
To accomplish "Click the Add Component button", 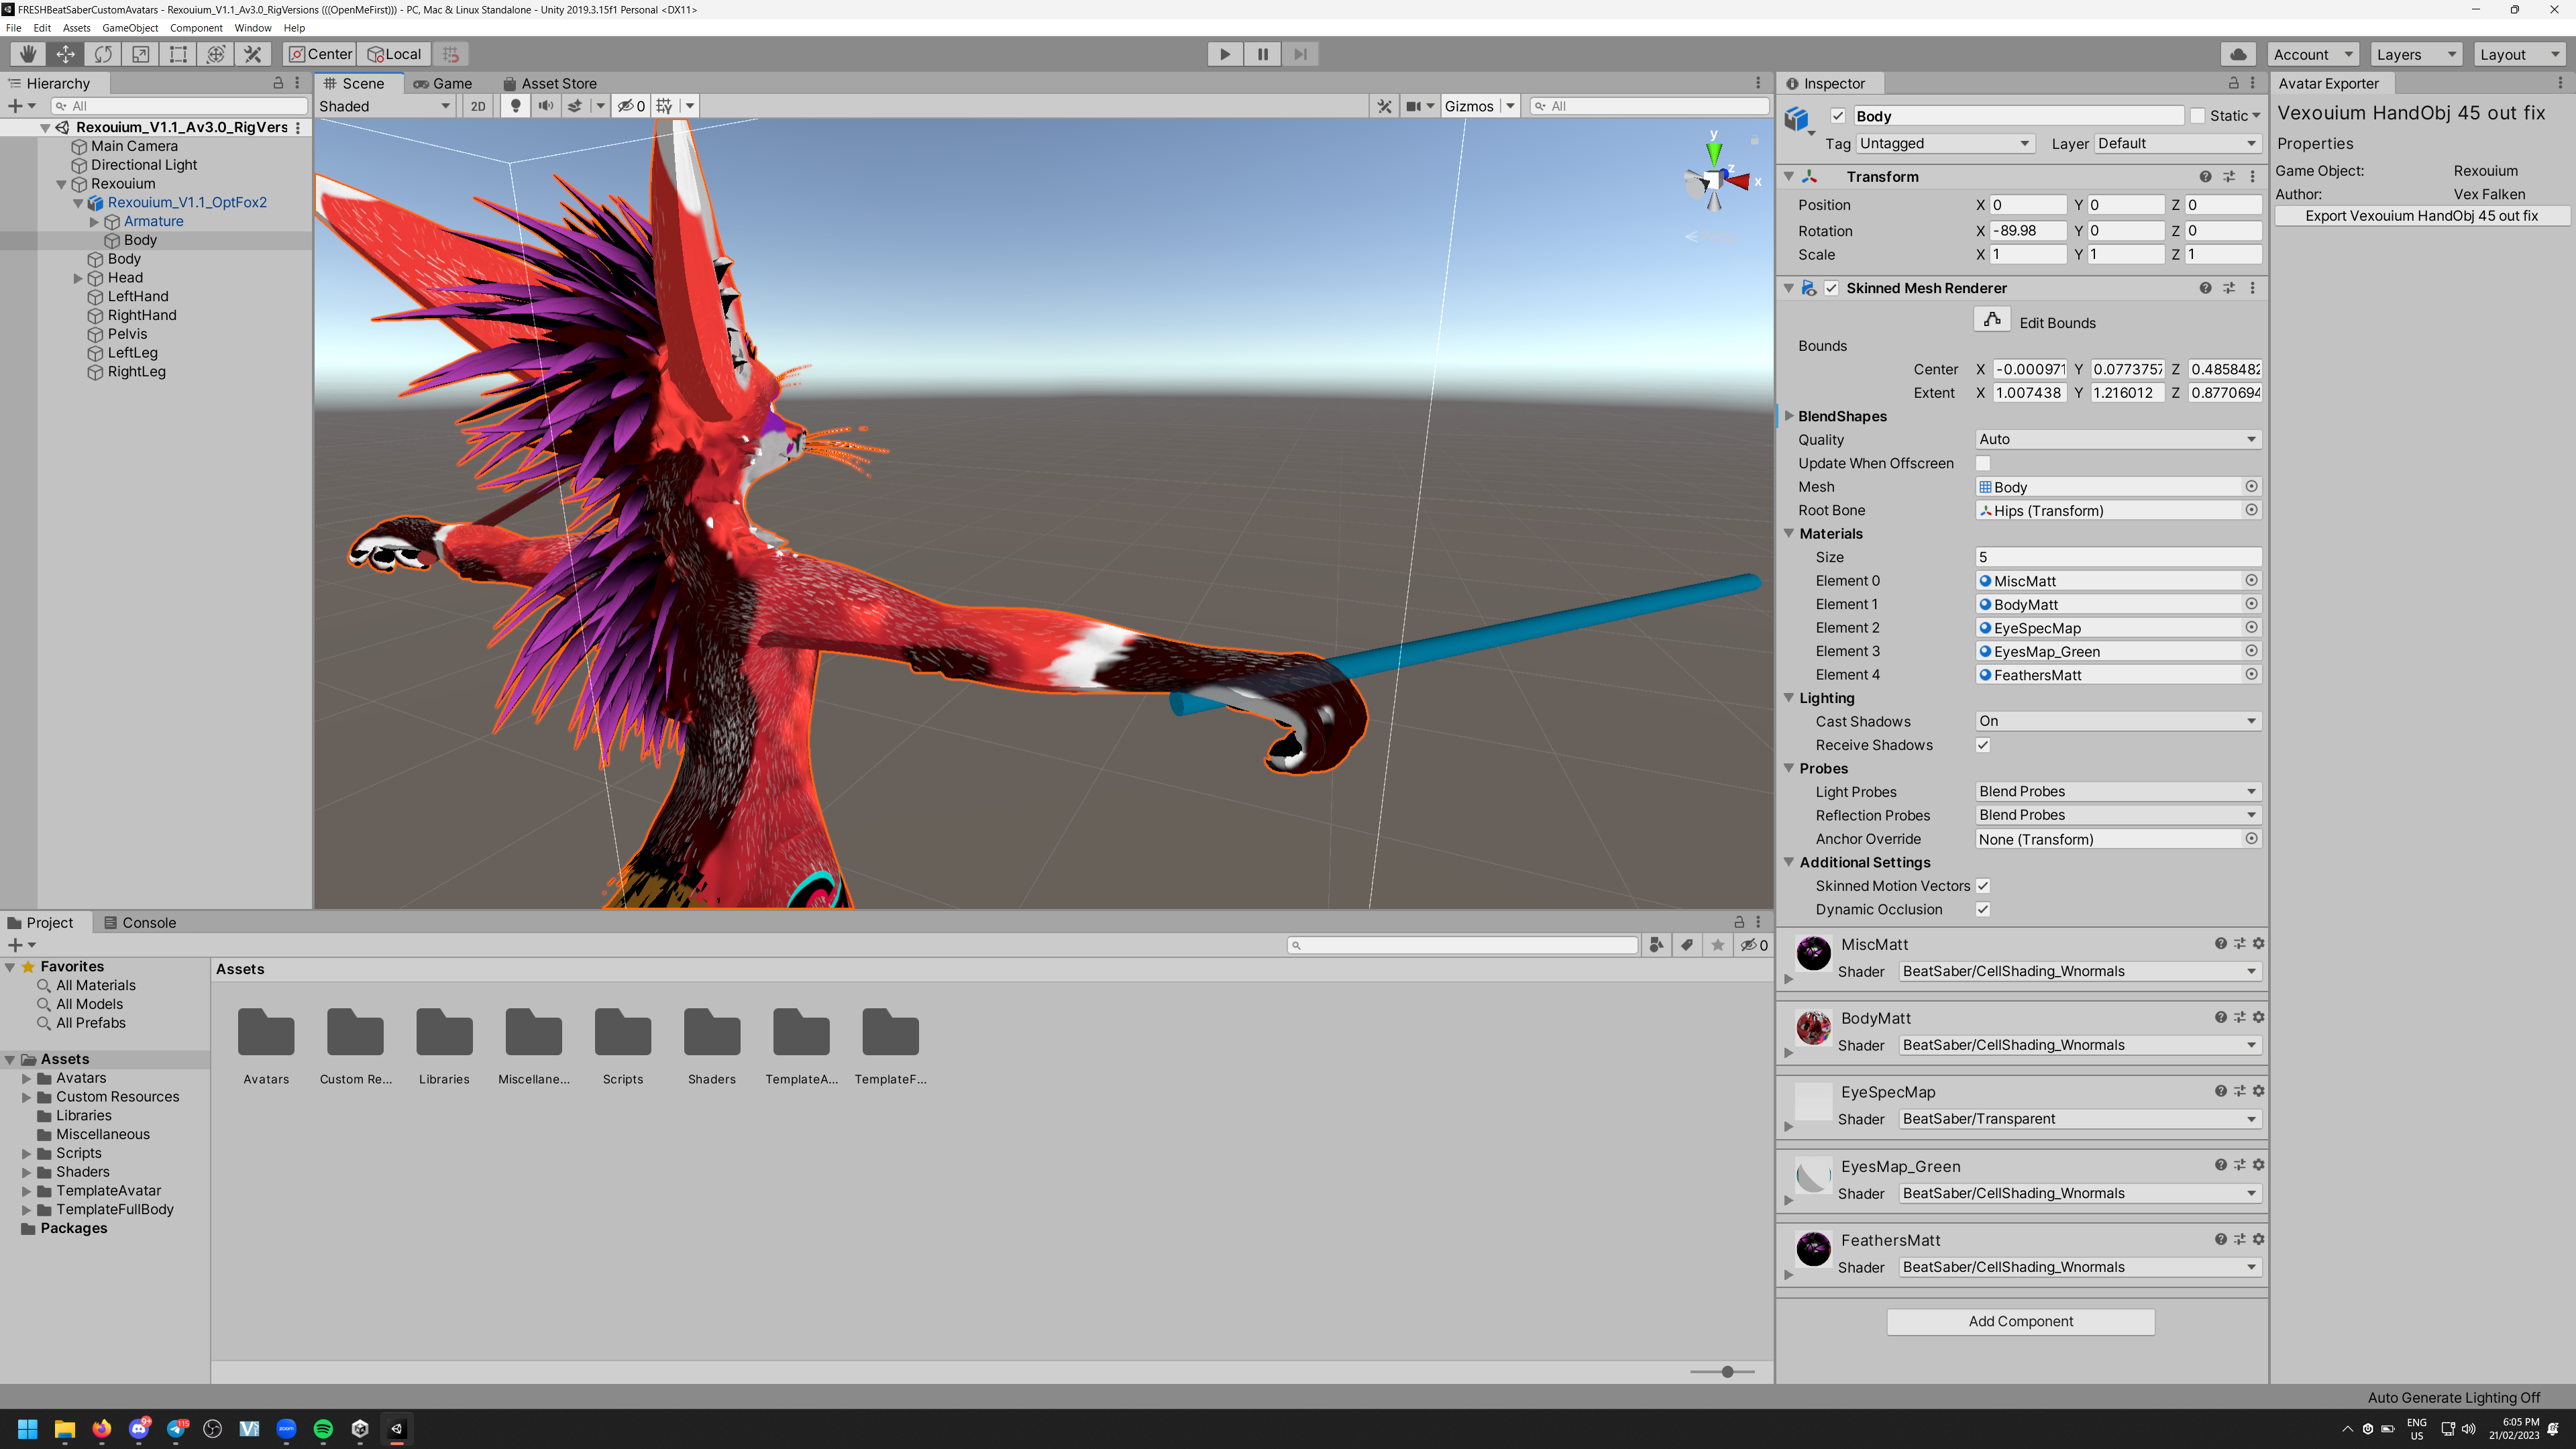I will (2020, 1321).
